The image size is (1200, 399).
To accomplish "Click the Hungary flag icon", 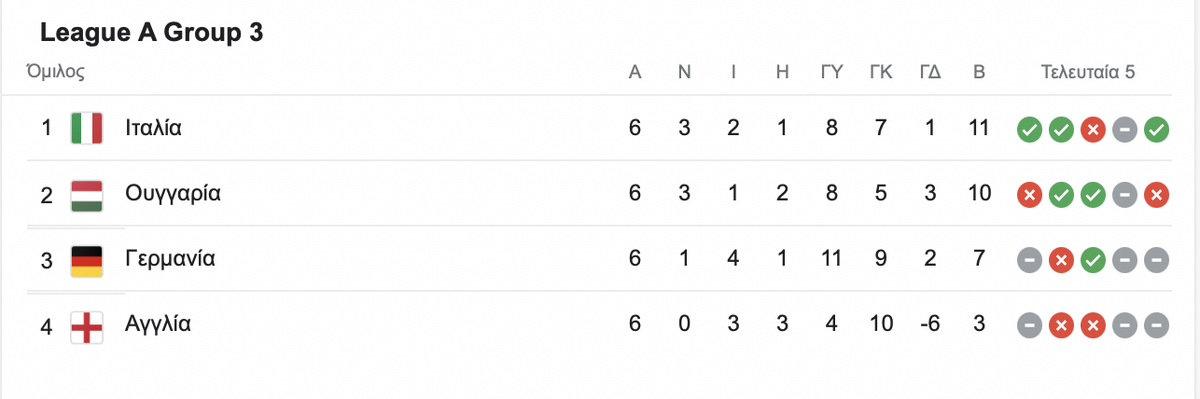I will click(x=87, y=194).
